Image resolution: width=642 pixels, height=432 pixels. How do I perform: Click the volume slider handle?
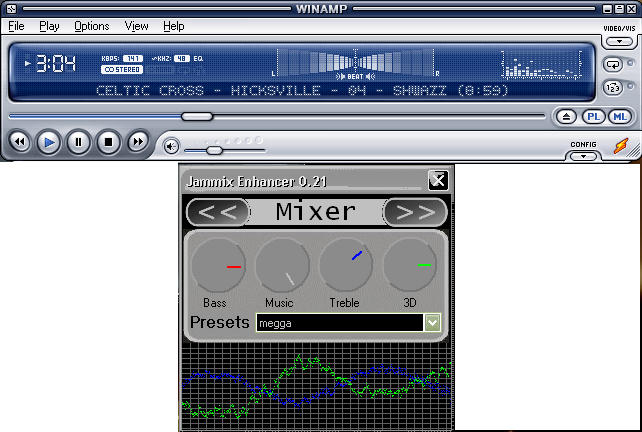pos(214,151)
